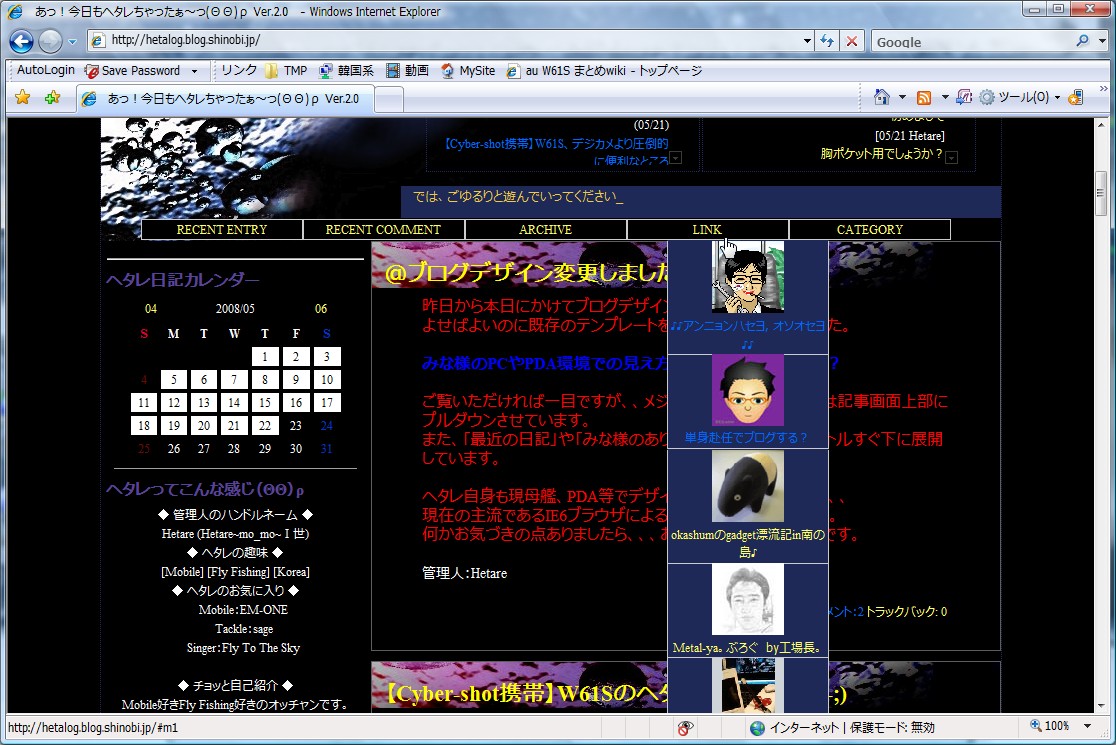1116x745 pixels.
Task: Open the 動画 favorites item
Action: (x=407, y=70)
